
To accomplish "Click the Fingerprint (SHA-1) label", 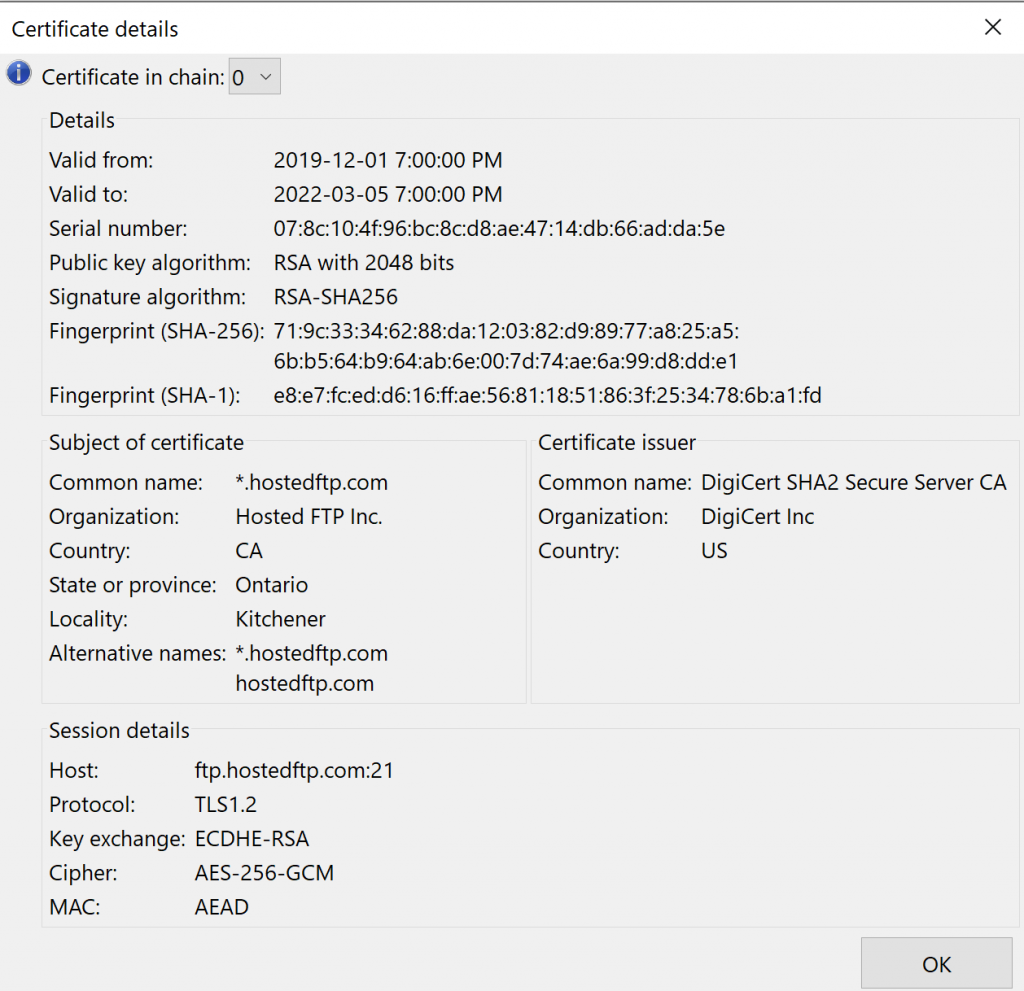I will coord(145,395).
